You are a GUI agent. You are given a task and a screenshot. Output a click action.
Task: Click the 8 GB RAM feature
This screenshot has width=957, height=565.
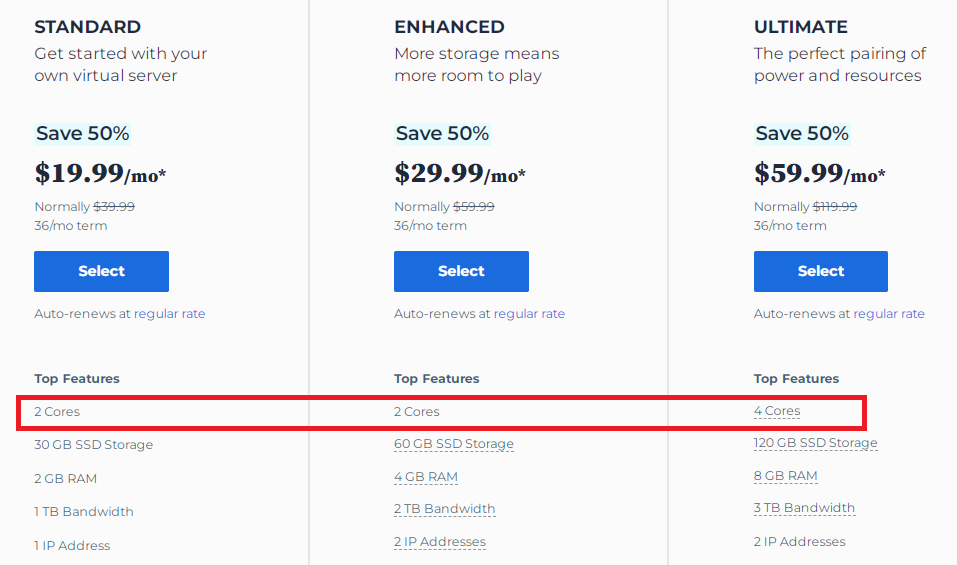785,476
